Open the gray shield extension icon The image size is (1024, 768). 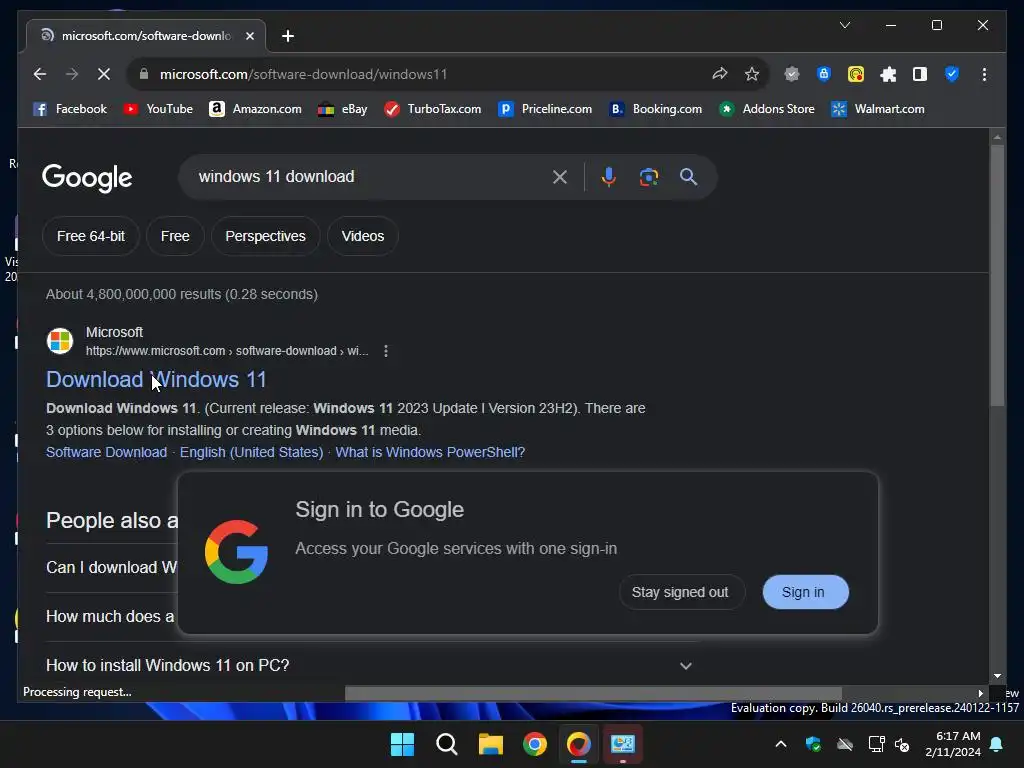point(792,74)
